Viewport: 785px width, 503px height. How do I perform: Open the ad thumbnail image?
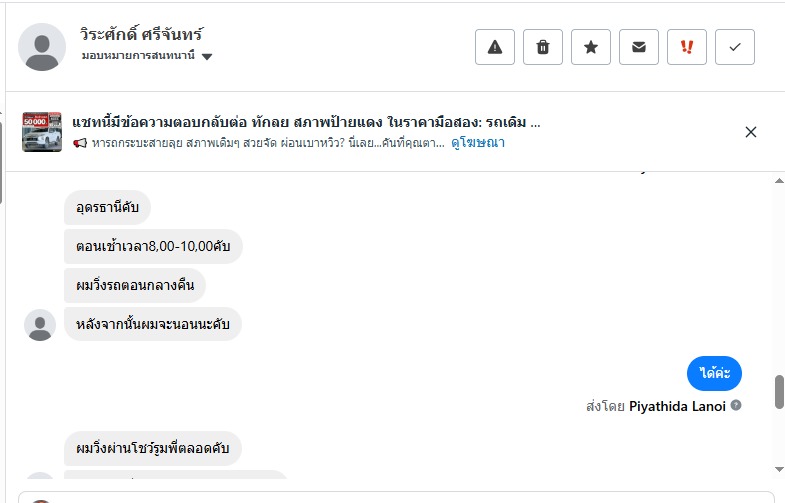click(x=42, y=132)
